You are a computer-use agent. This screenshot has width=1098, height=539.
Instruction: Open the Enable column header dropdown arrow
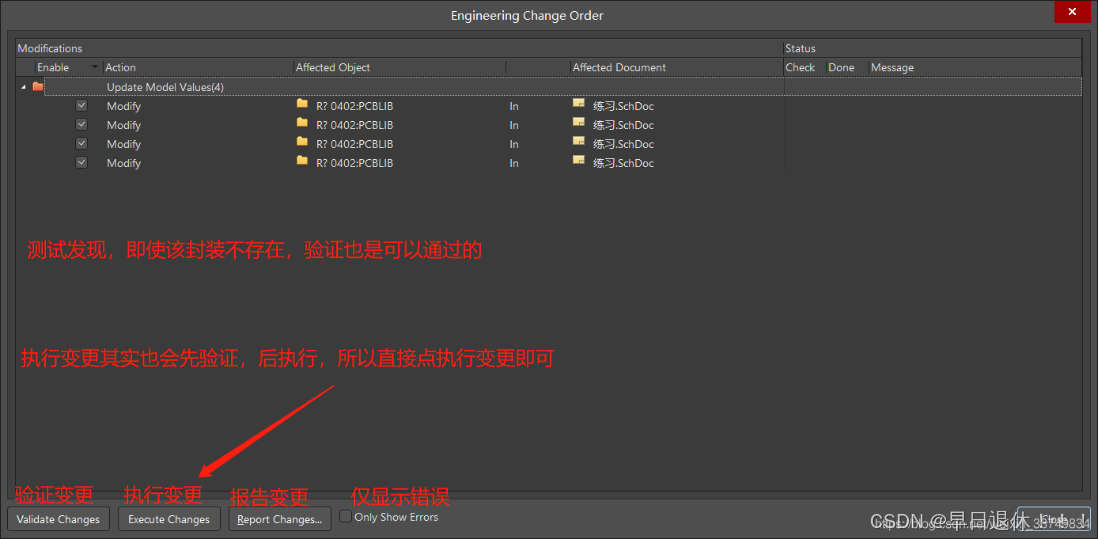tap(95, 67)
